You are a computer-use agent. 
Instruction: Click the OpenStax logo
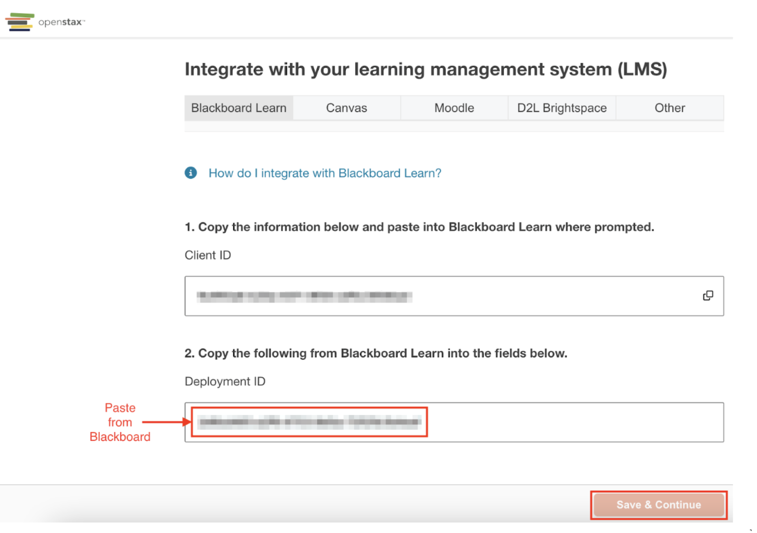pyautogui.click(x=44, y=22)
